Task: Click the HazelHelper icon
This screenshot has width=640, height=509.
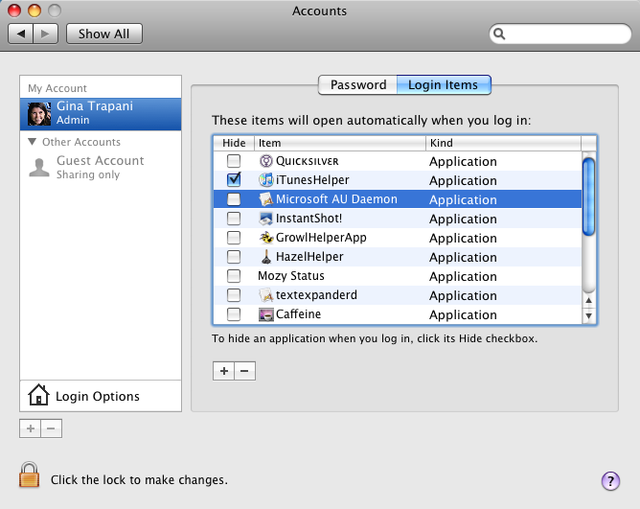Action: pos(266,257)
